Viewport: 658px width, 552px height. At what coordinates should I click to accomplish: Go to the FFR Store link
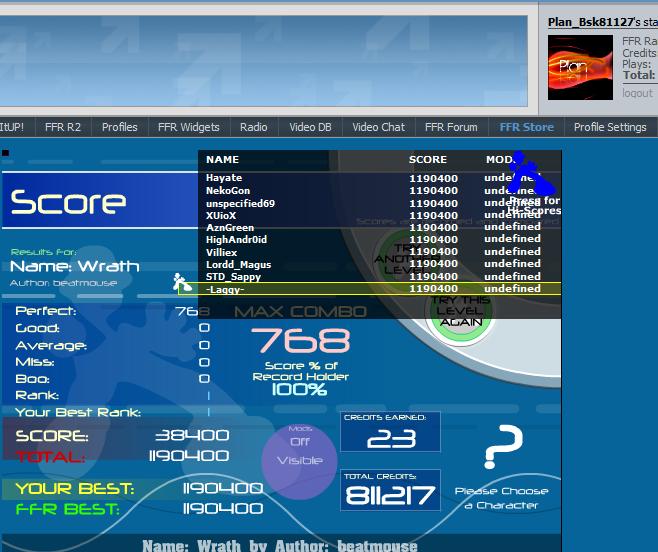point(527,127)
